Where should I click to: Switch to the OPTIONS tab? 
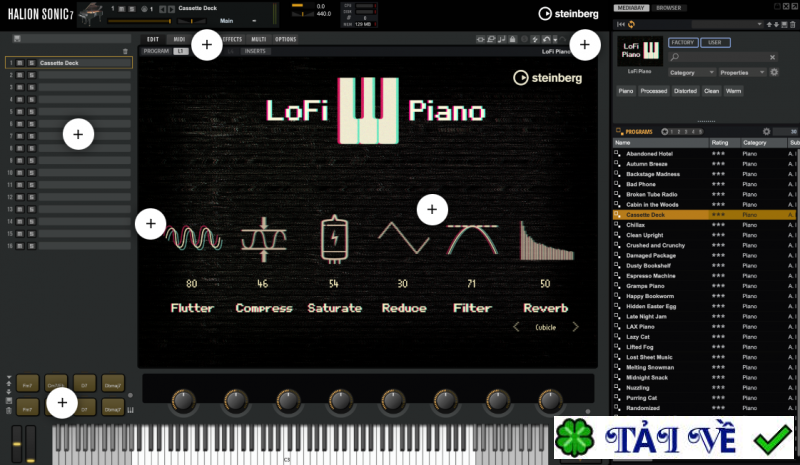286,39
